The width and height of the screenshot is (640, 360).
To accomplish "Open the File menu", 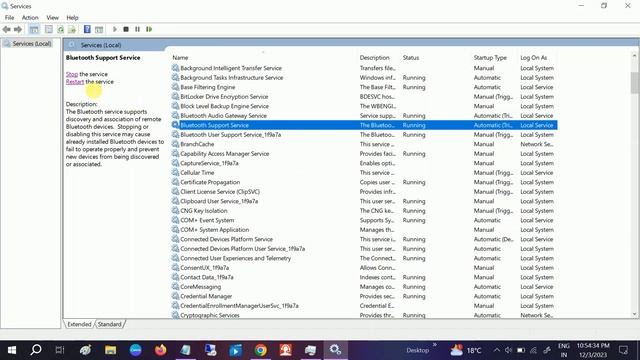I will coord(9,18).
